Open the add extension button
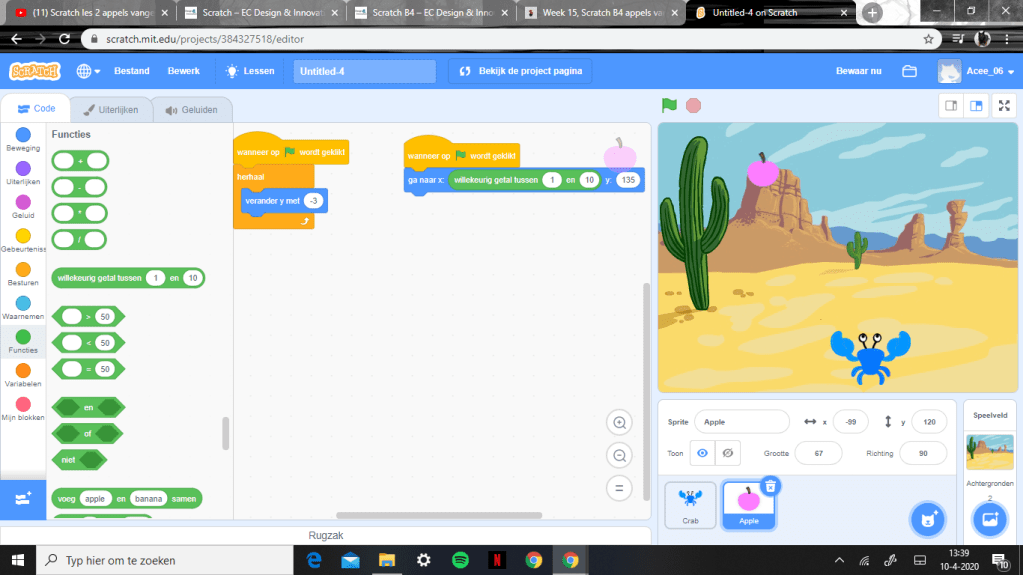The height and width of the screenshot is (575, 1023). tap(23, 498)
